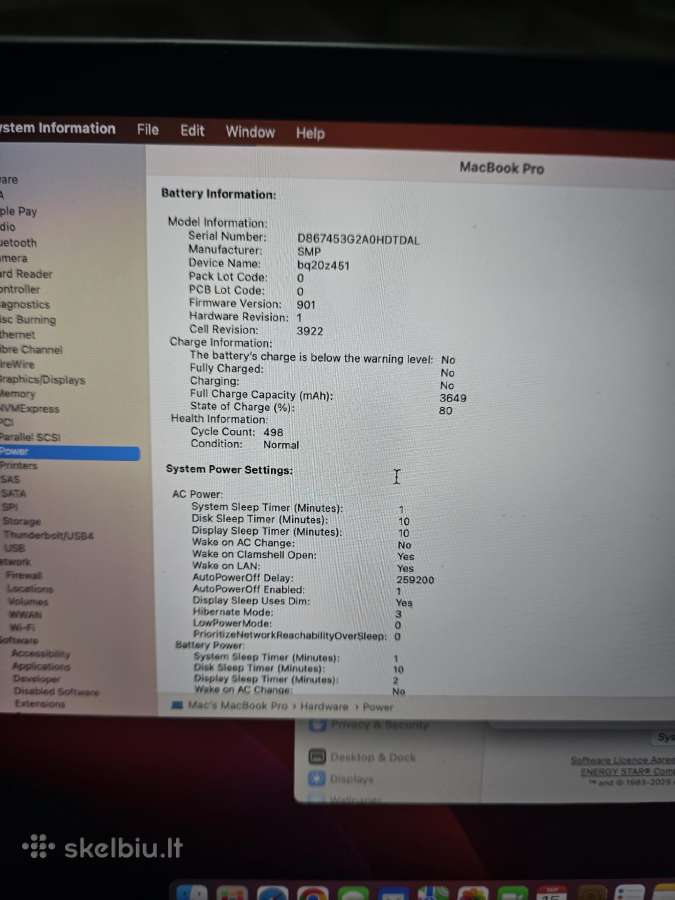Open the Window menu
Image resolution: width=675 pixels, height=900 pixels.
pyautogui.click(x=250, y=132)
